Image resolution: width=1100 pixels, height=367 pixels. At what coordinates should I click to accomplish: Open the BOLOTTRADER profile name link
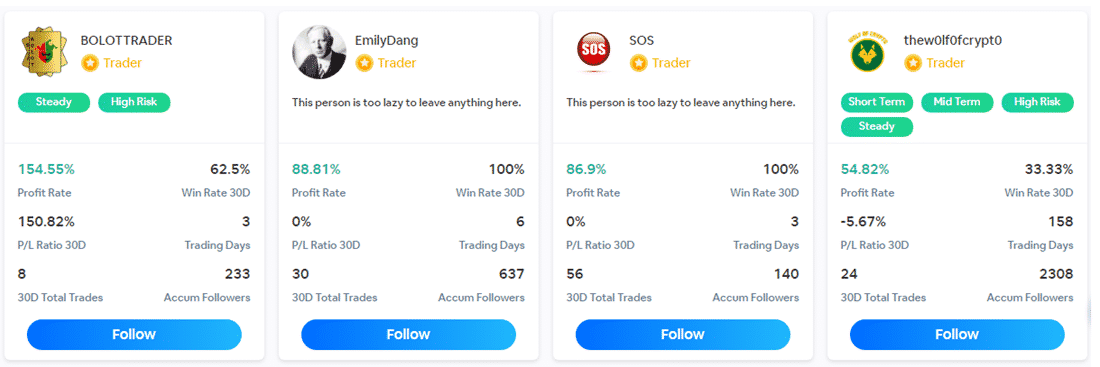[x=126, y=41]
